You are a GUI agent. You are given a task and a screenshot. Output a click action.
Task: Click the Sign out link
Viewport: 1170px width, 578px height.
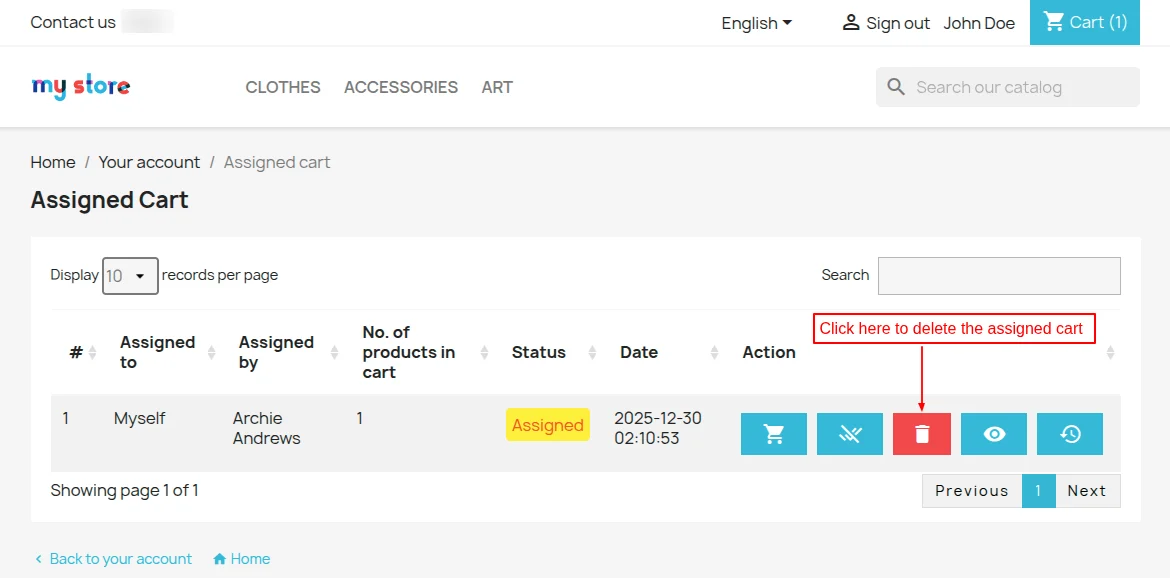[885, 23]
